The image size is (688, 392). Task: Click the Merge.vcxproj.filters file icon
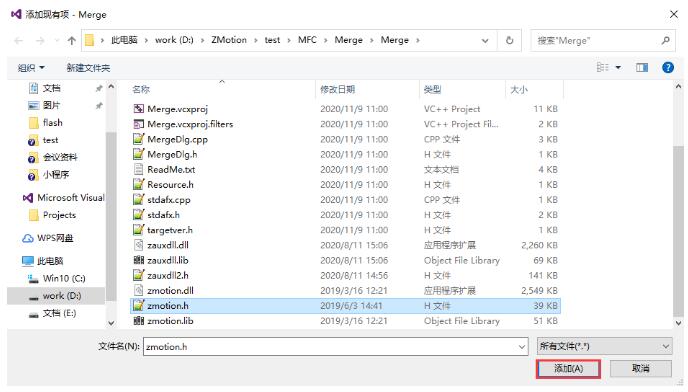click(x=139, y=124)
